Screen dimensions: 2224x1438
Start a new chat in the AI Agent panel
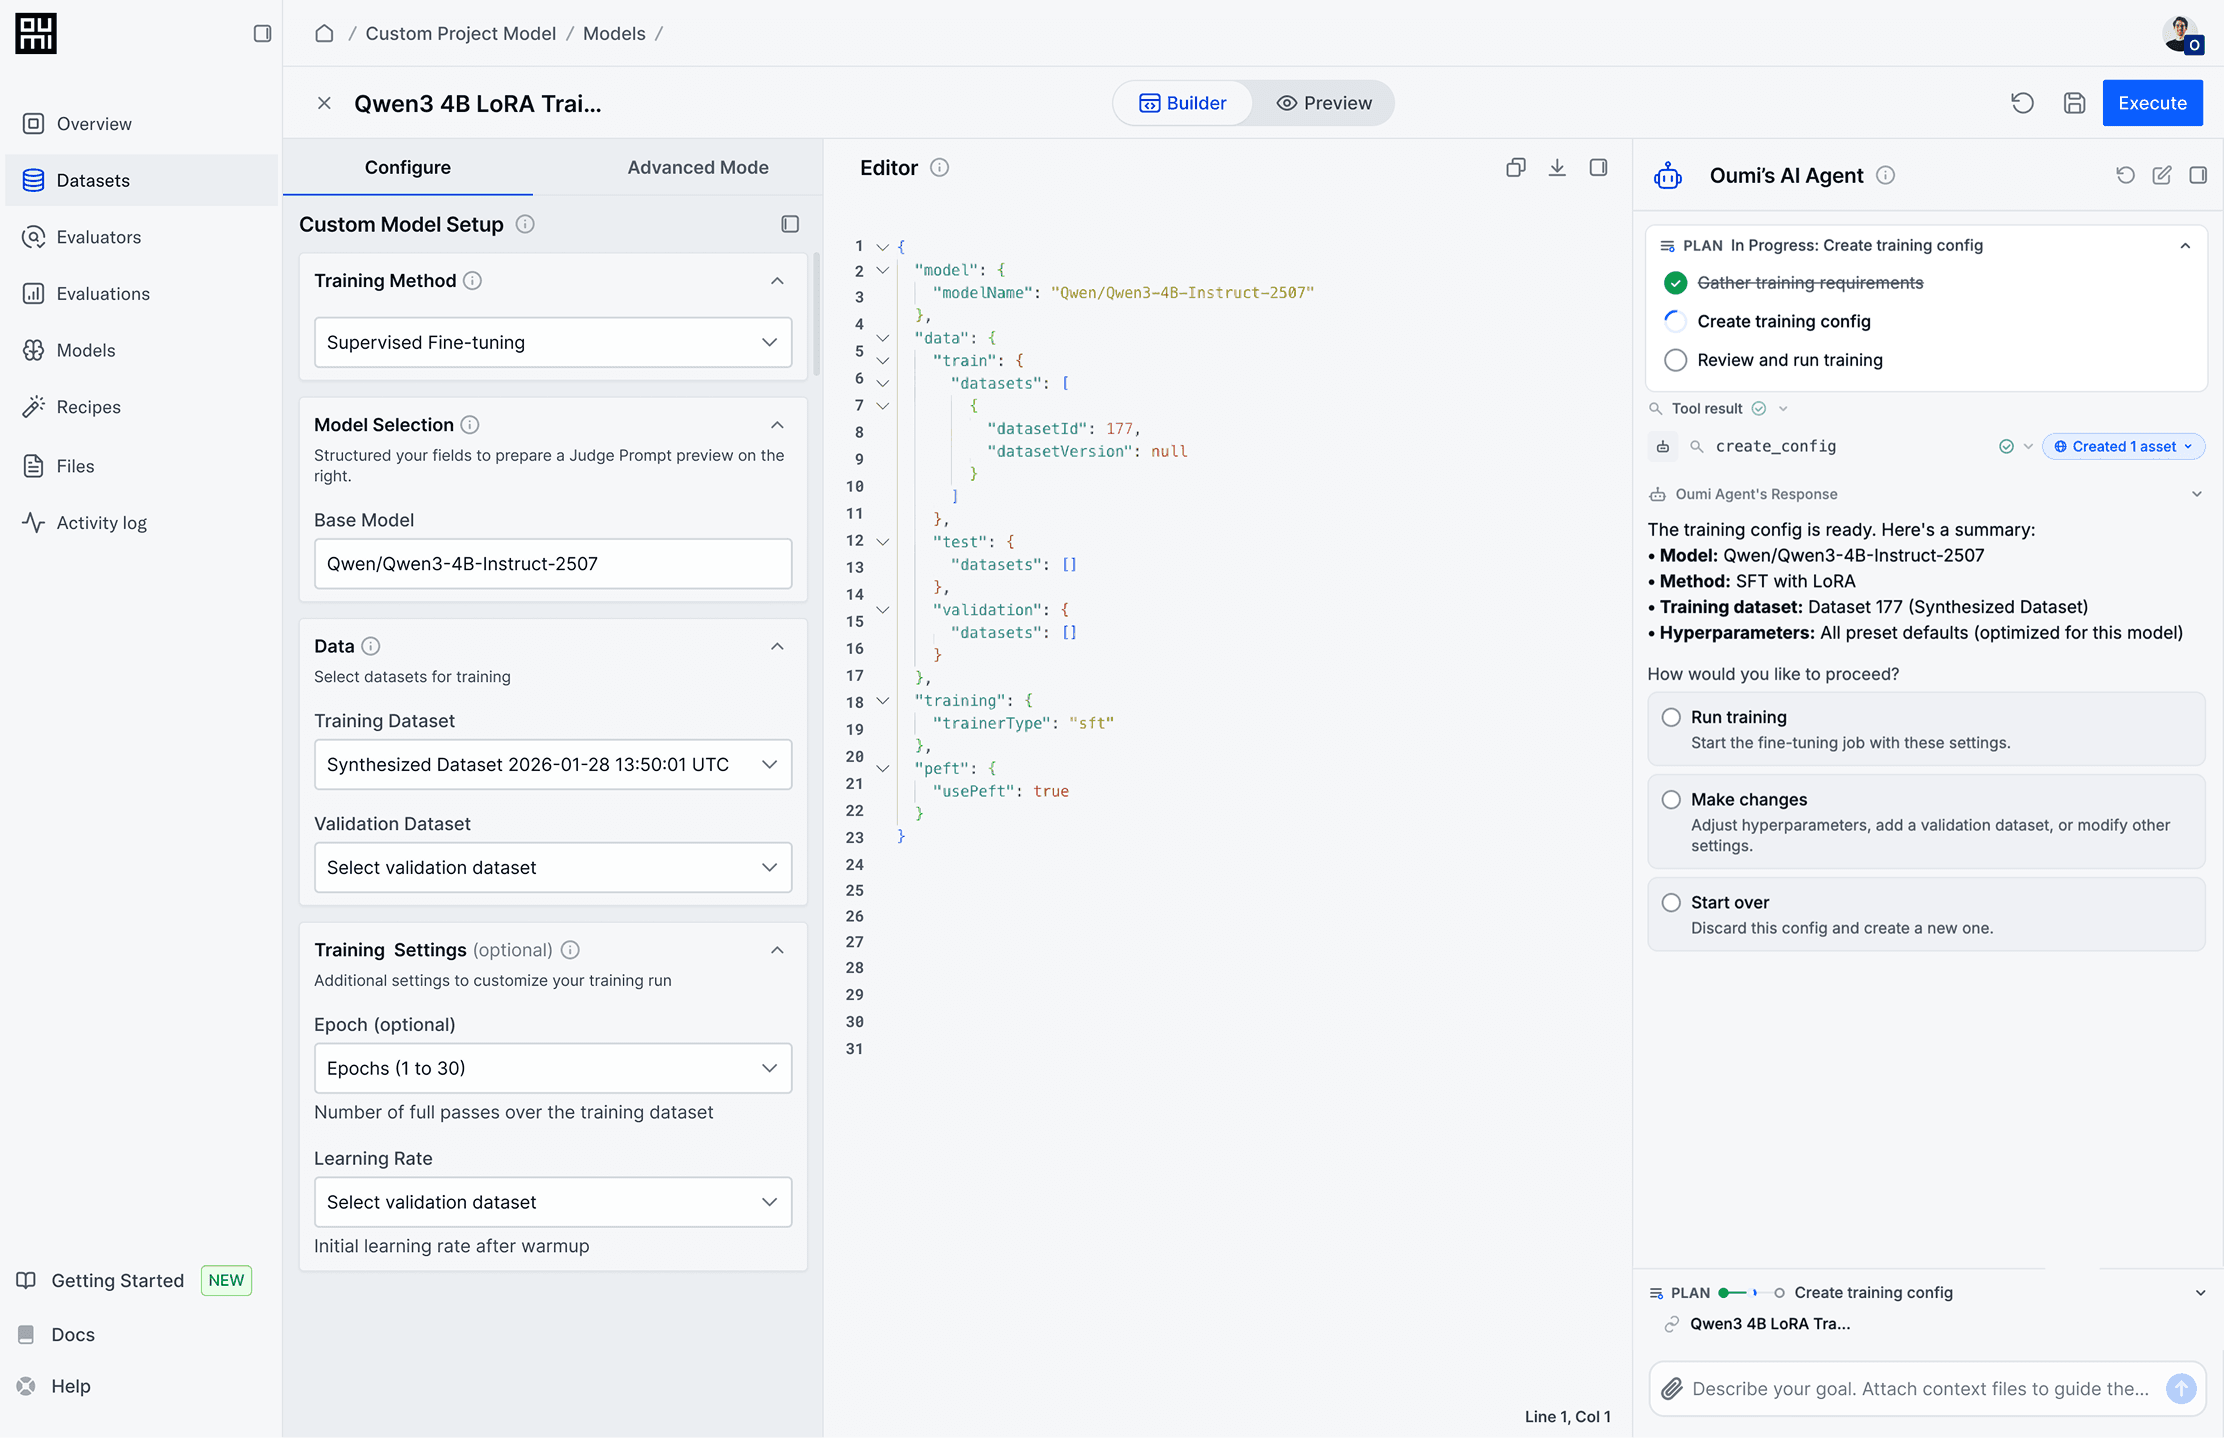[x=2161, y=175]
